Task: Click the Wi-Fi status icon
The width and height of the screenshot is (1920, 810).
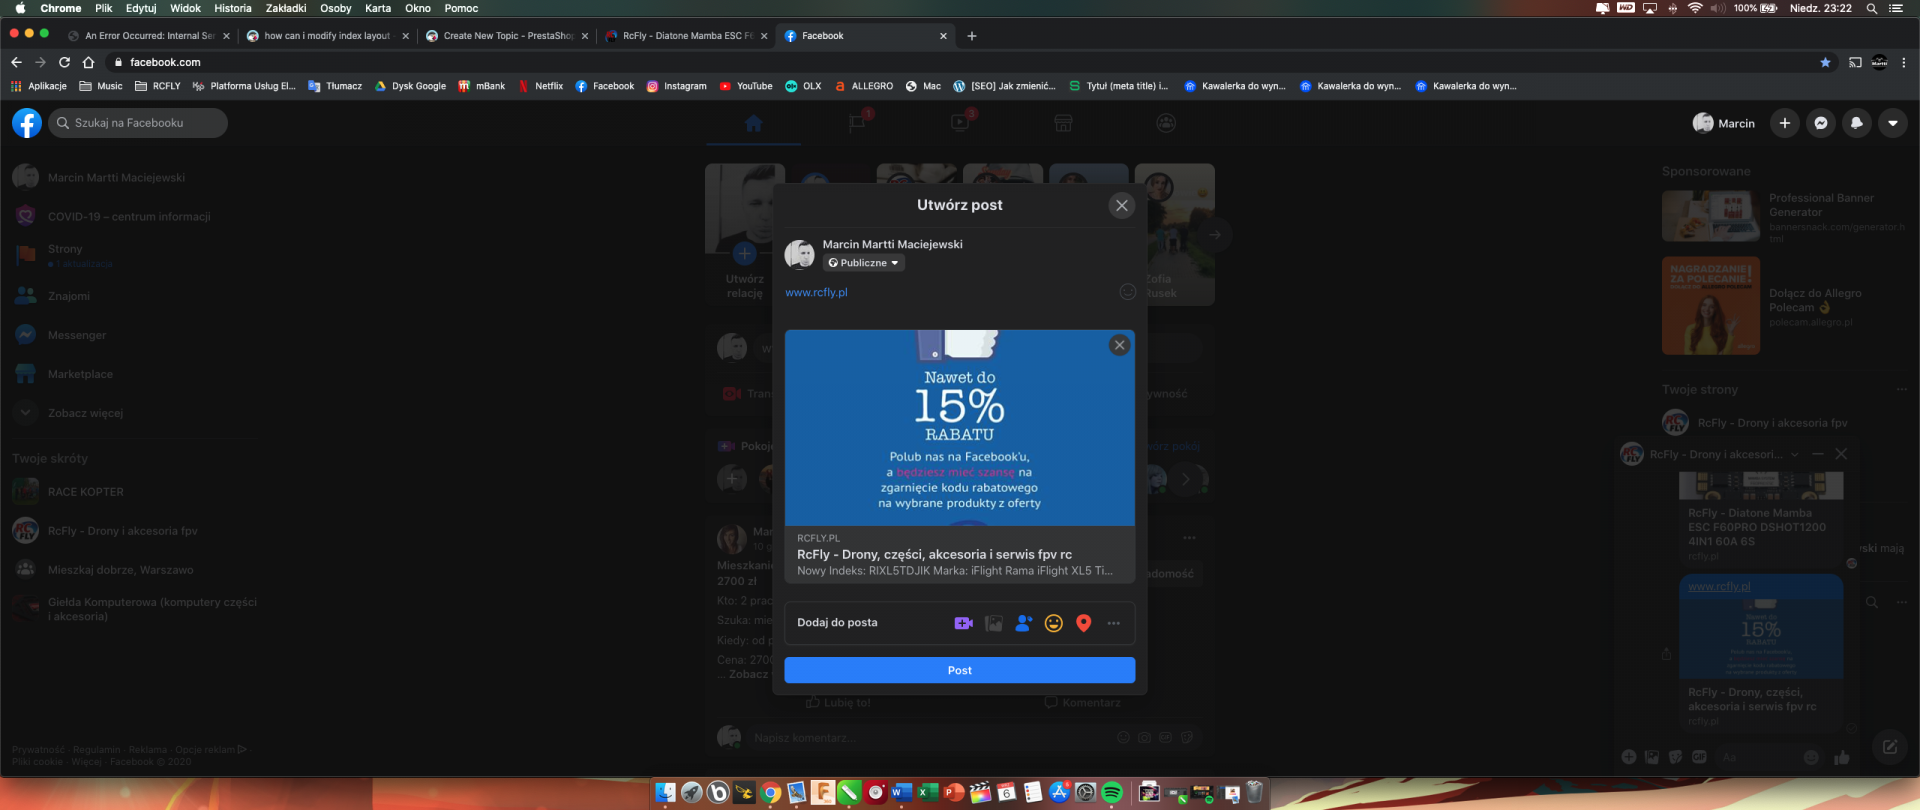Action: click(x=1695, y=8)
